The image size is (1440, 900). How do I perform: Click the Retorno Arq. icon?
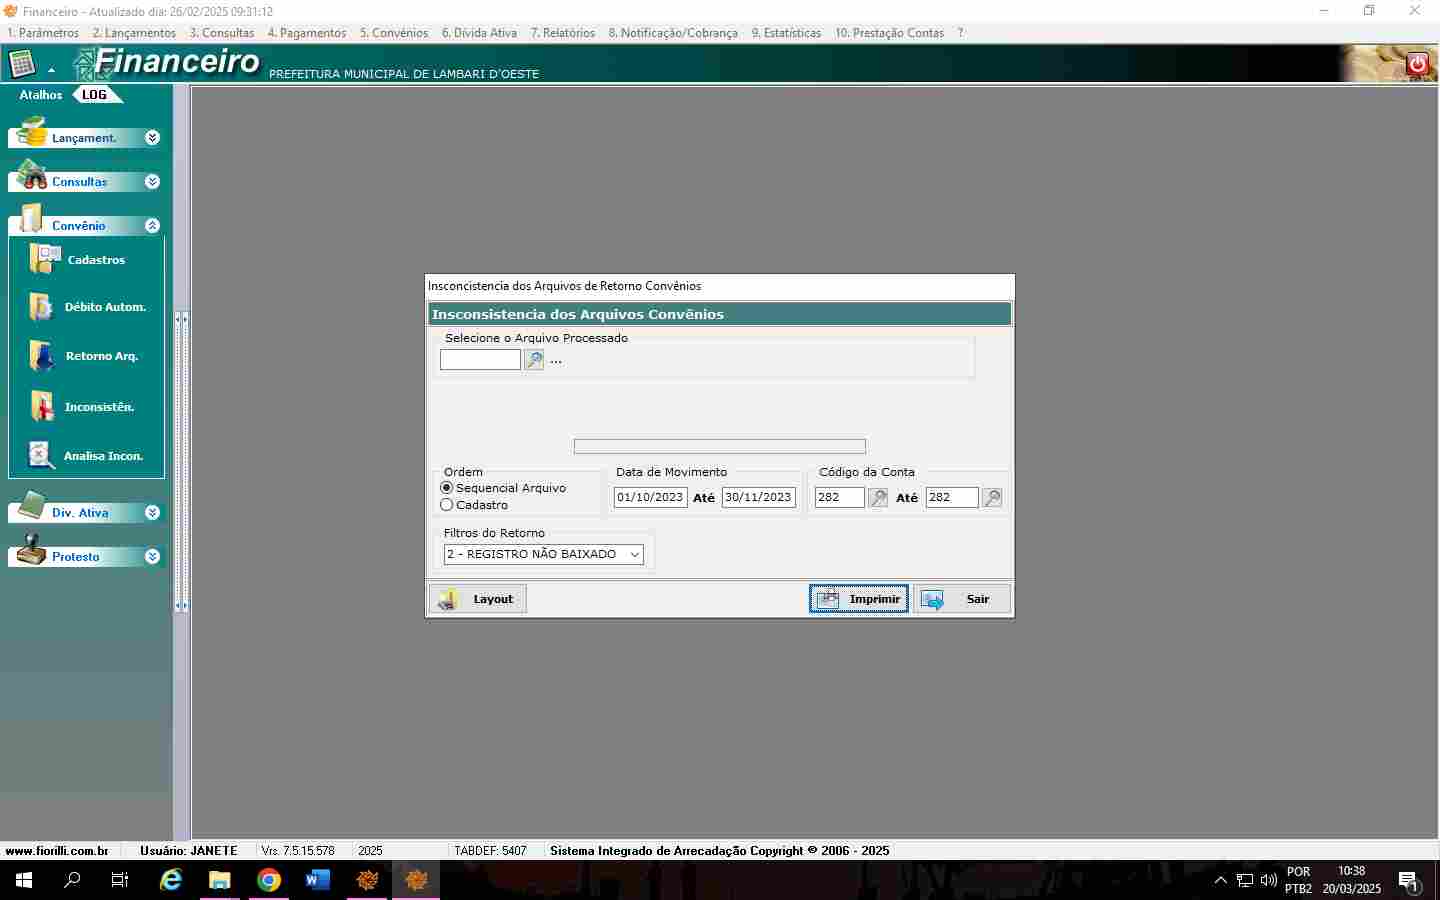(42, 356)
